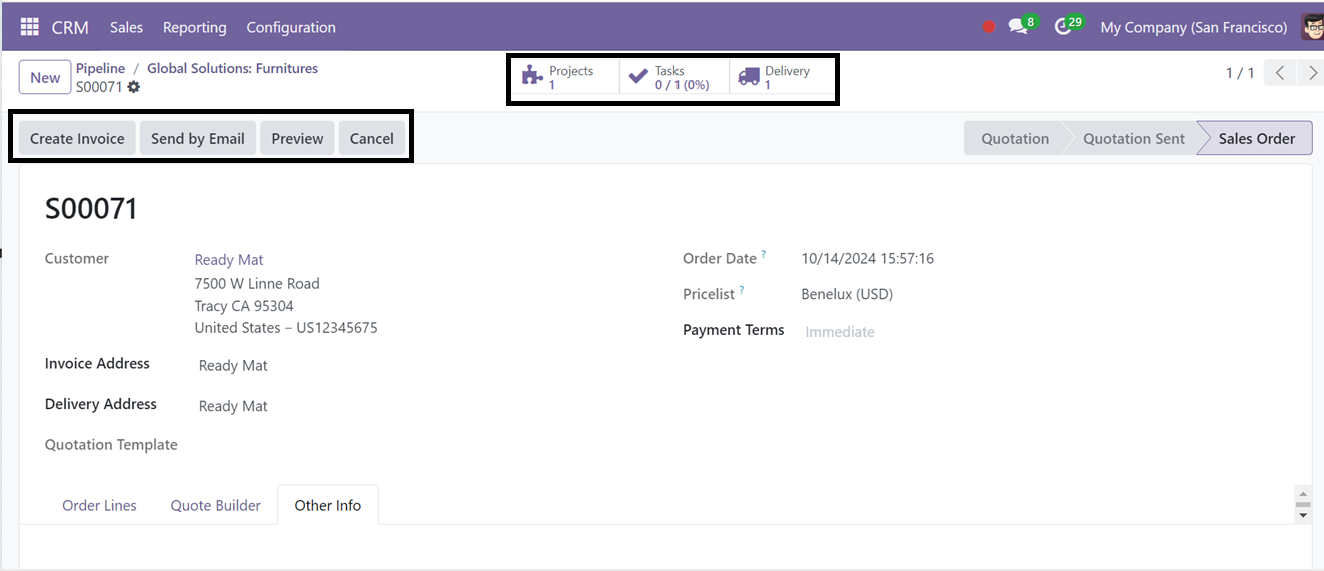This screenshot has height=571, width=1324.
Task: Click the Pricelist help question mark
Action: pyautogui.click(x=742, y=290)
